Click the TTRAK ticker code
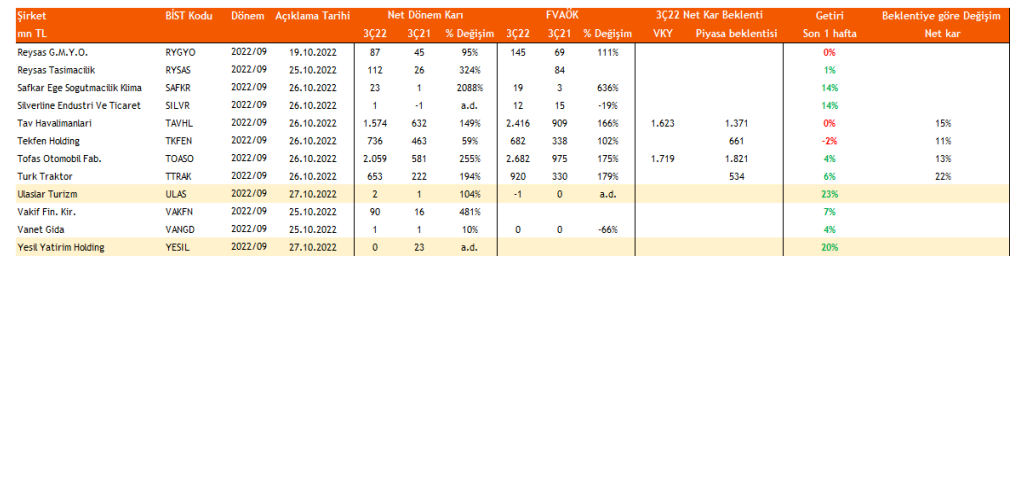 tap(179, 176)
